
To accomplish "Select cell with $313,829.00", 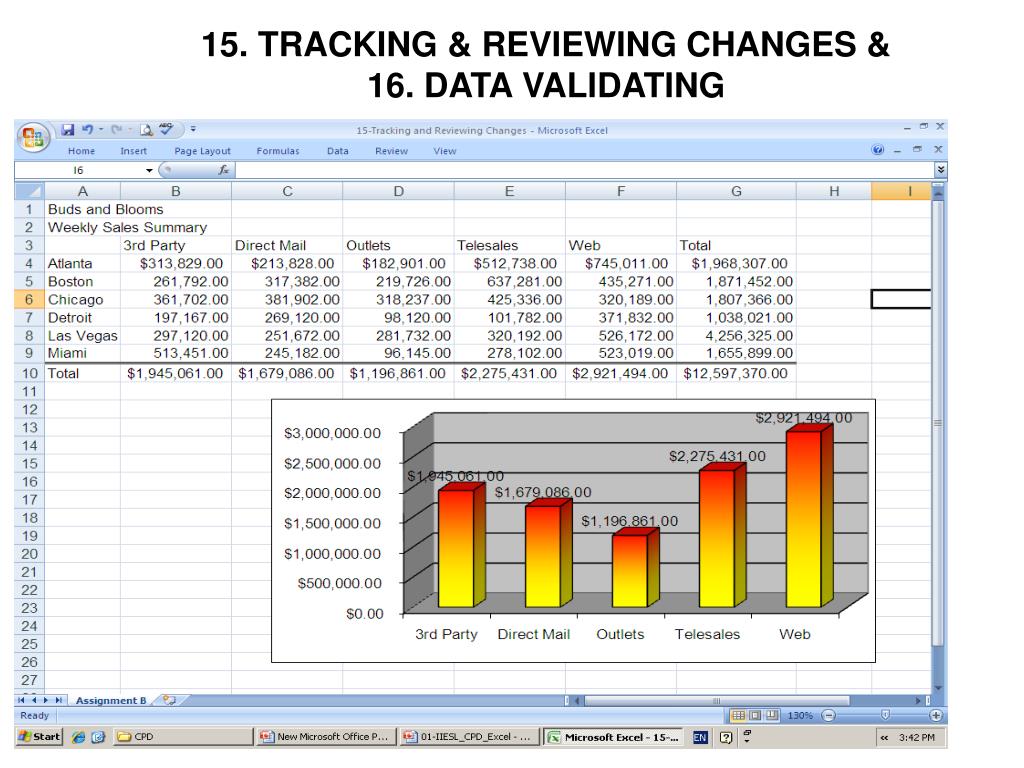I will coord(176,264).
